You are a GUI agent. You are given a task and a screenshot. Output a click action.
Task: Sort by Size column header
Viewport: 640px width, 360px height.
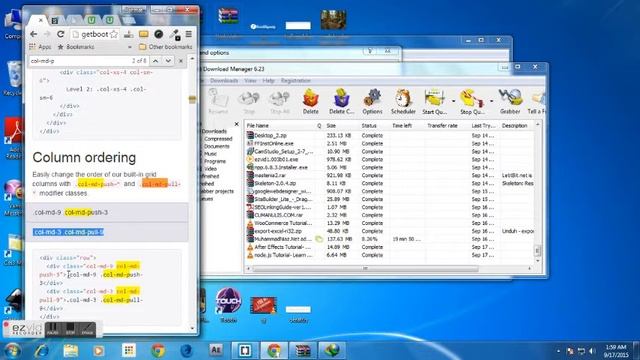pyautogui.click(x=341, y=126)
